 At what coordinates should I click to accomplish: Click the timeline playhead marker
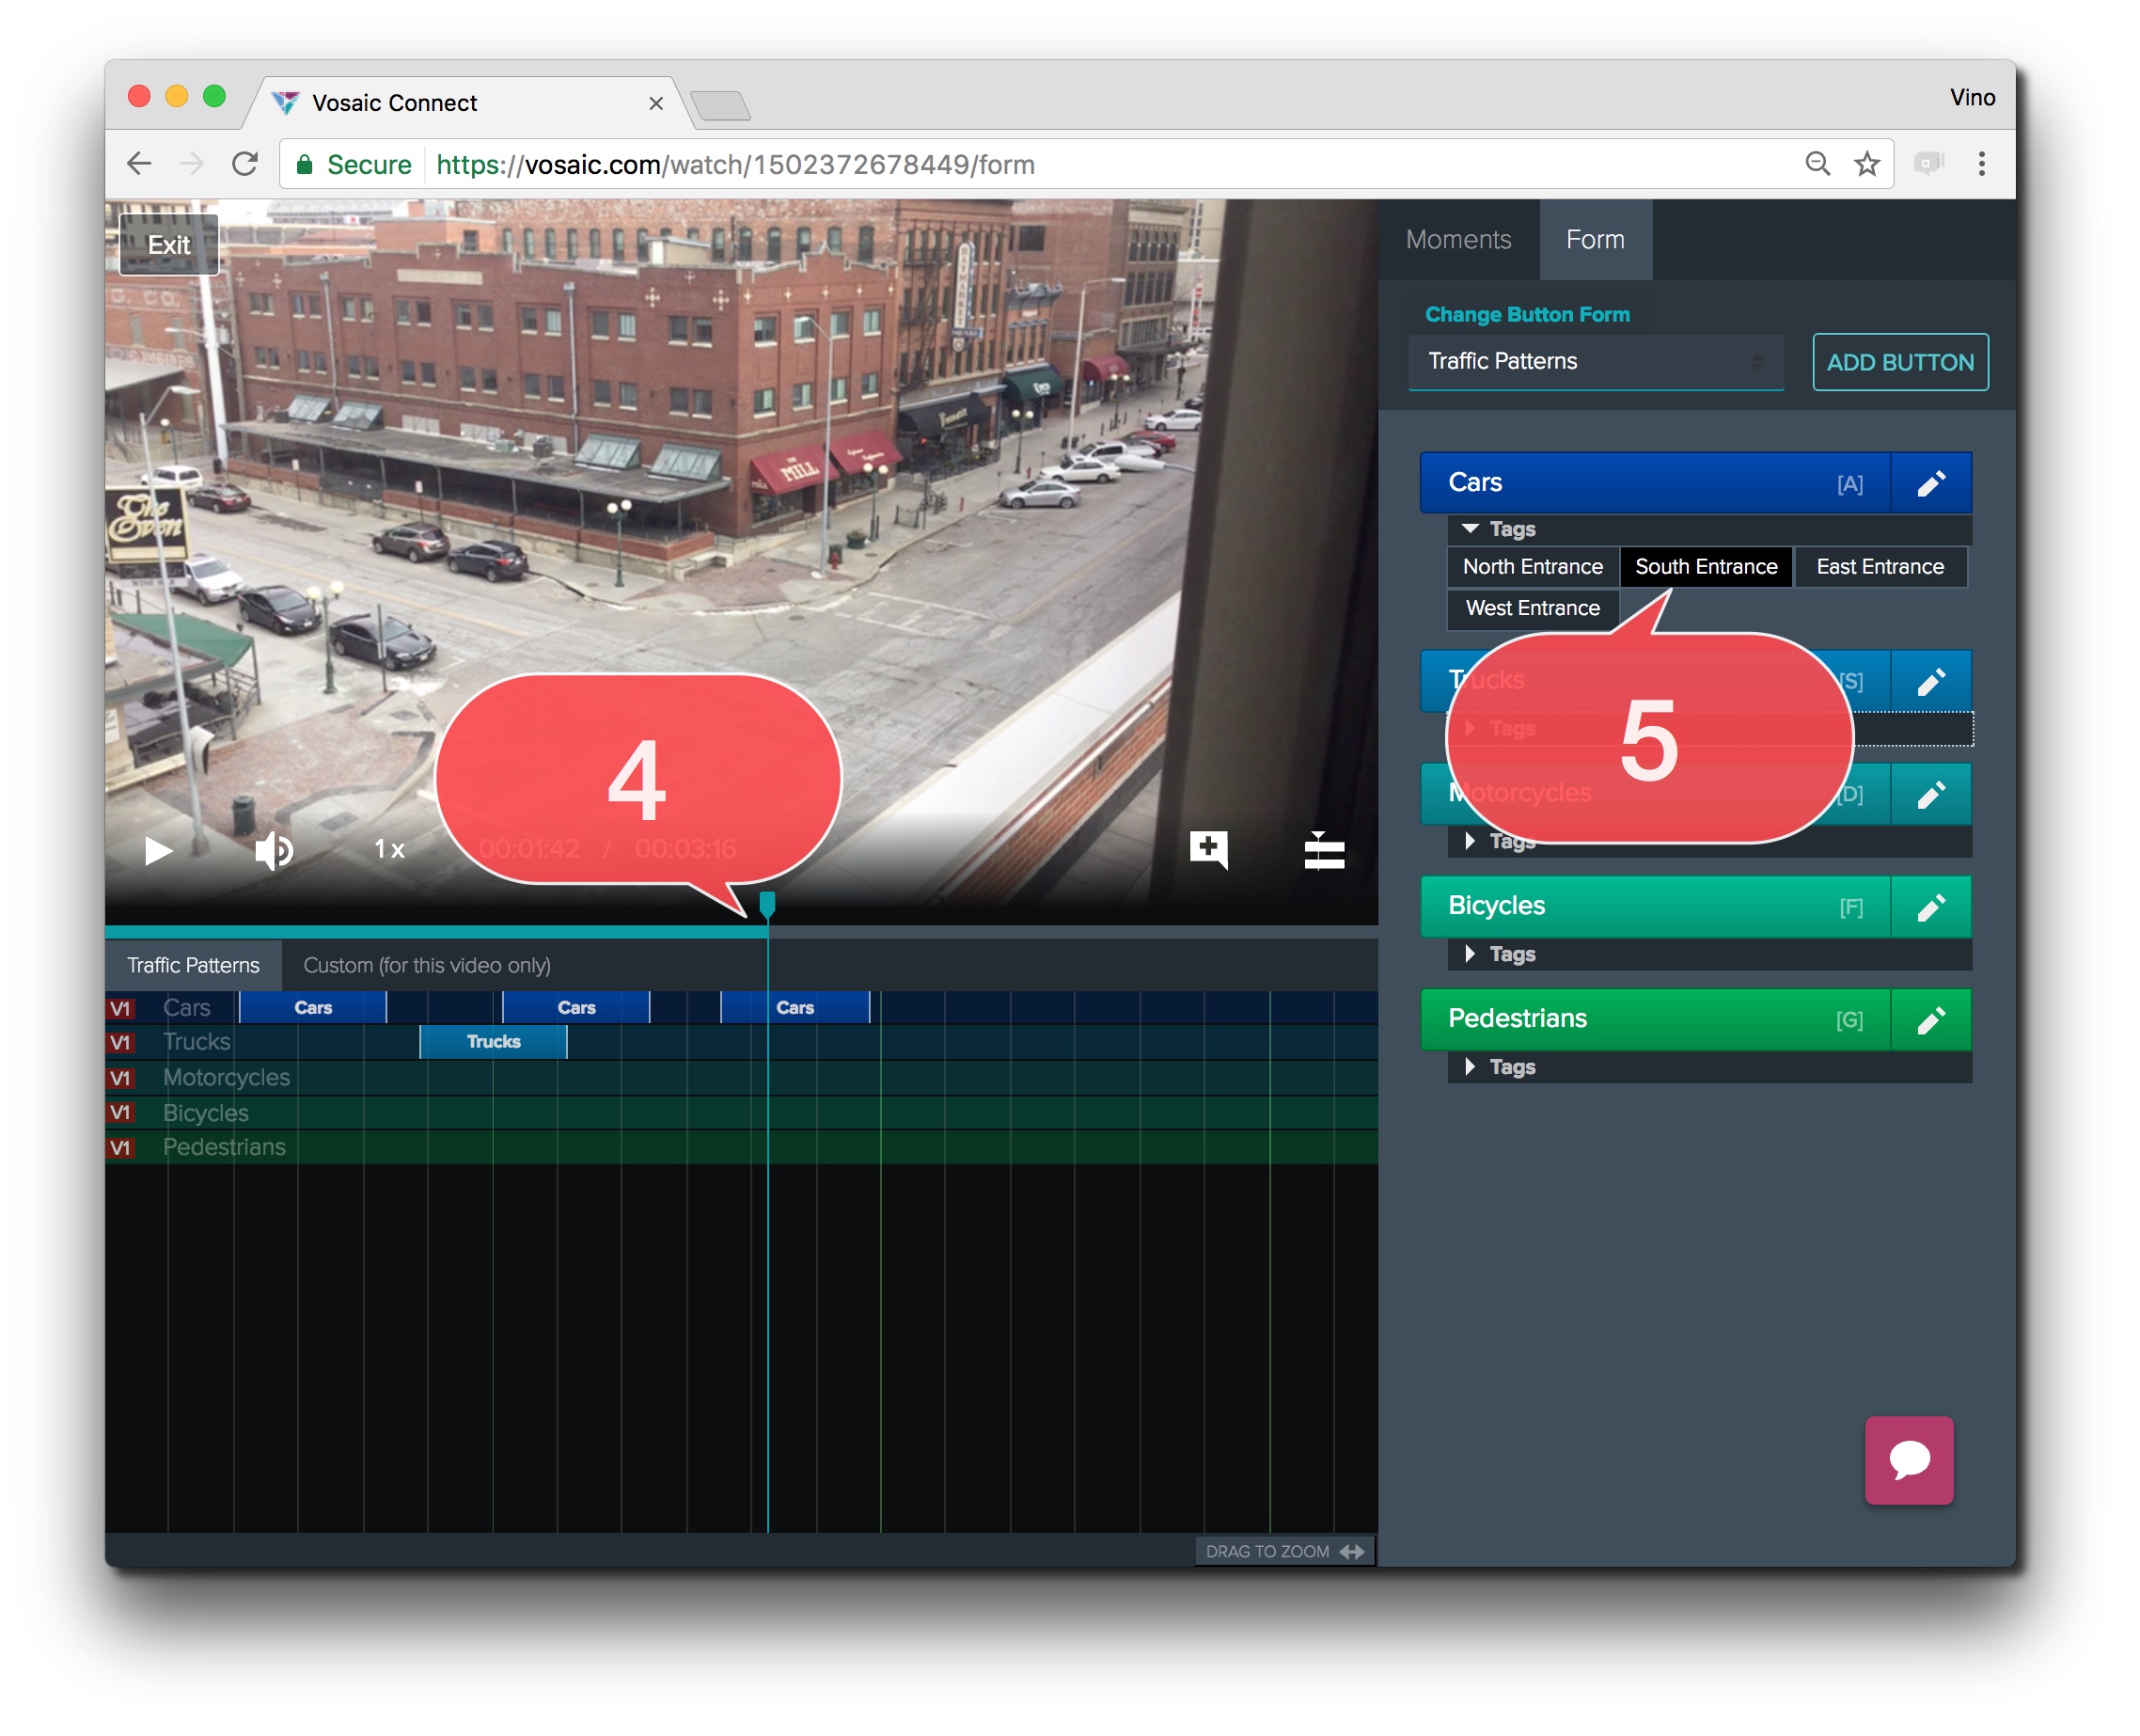coord(767,905)
